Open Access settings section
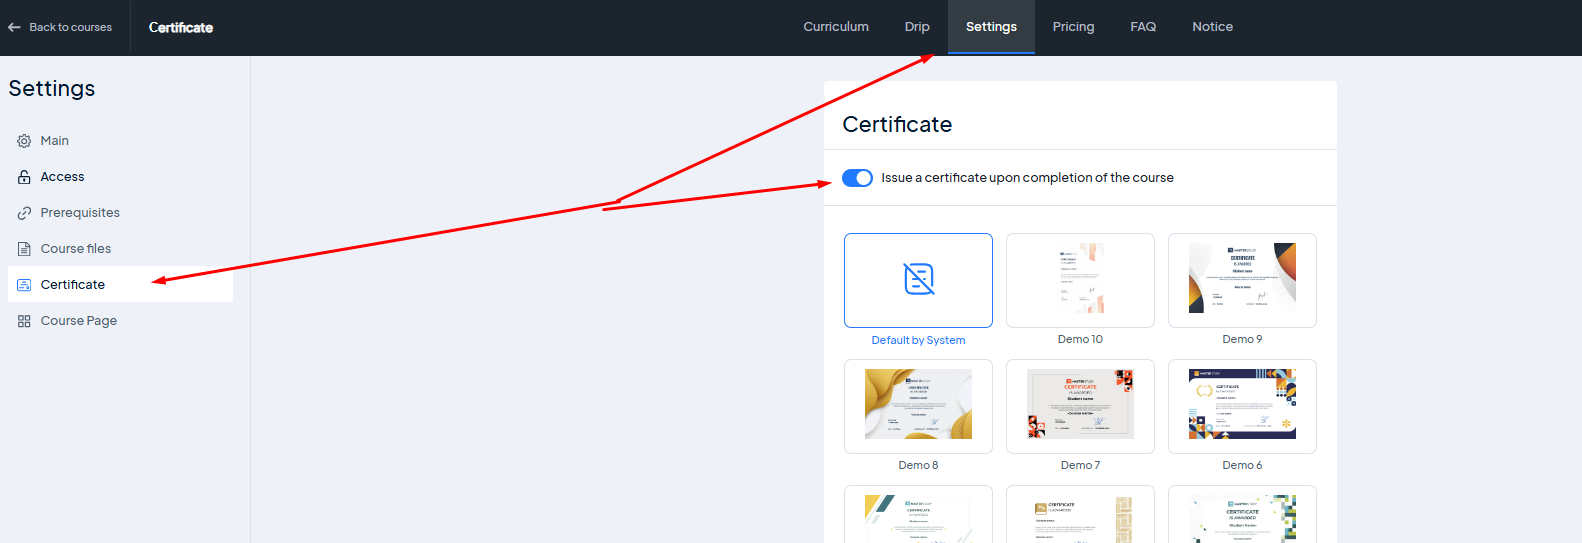 pyautogui.click(x=120, y=177)
